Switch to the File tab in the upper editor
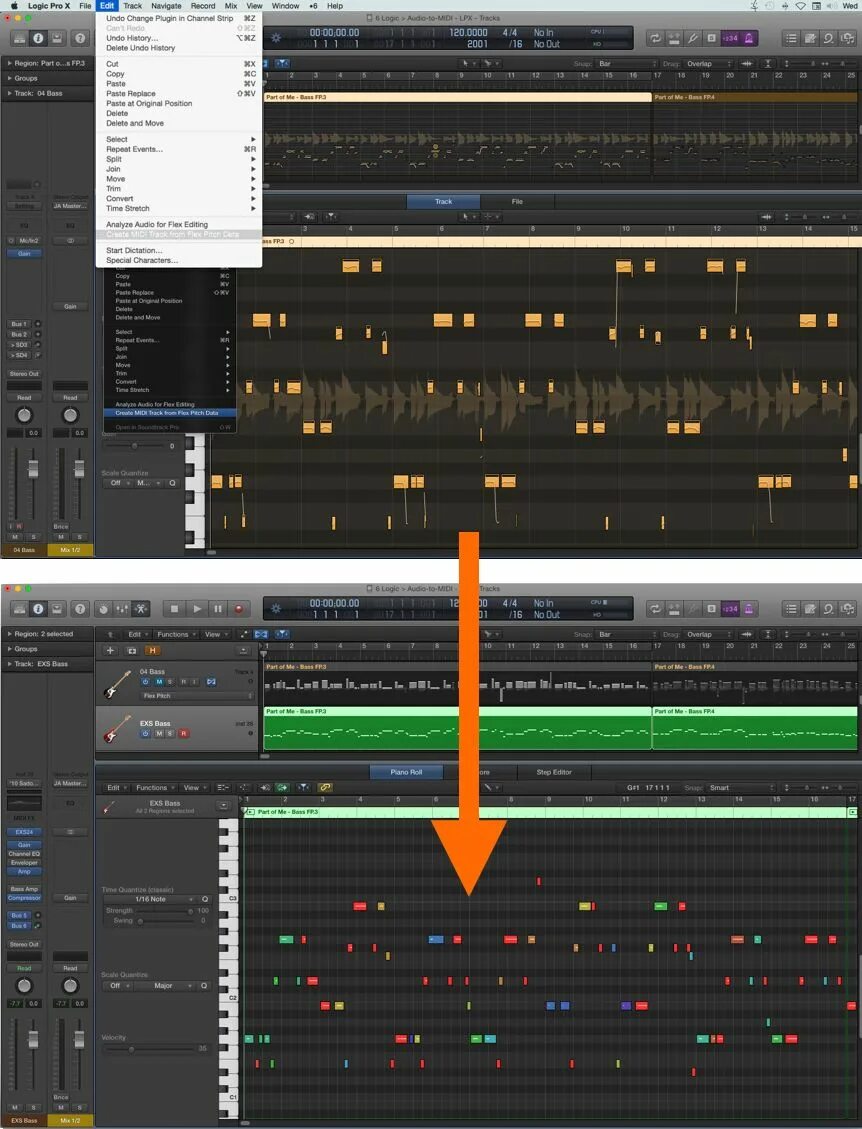 pyautogui.click(x=516, y=202)
